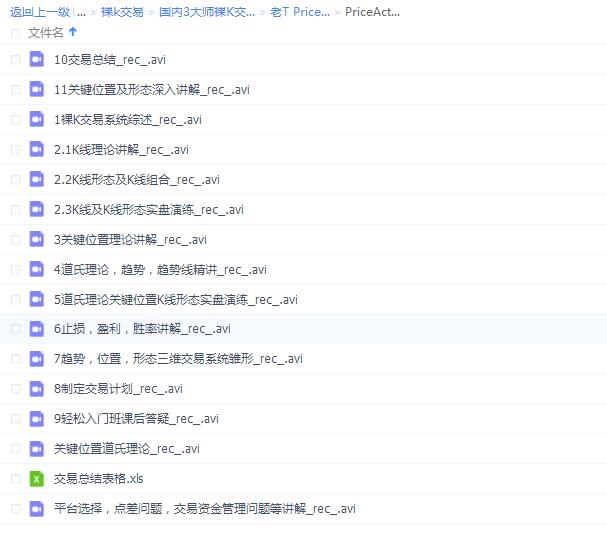Image resolution: width=607 pixels, height=534 pixels.
Task: Click video icon for 6止损，盈利，胜率讲解
Action: tap(37, 329)
